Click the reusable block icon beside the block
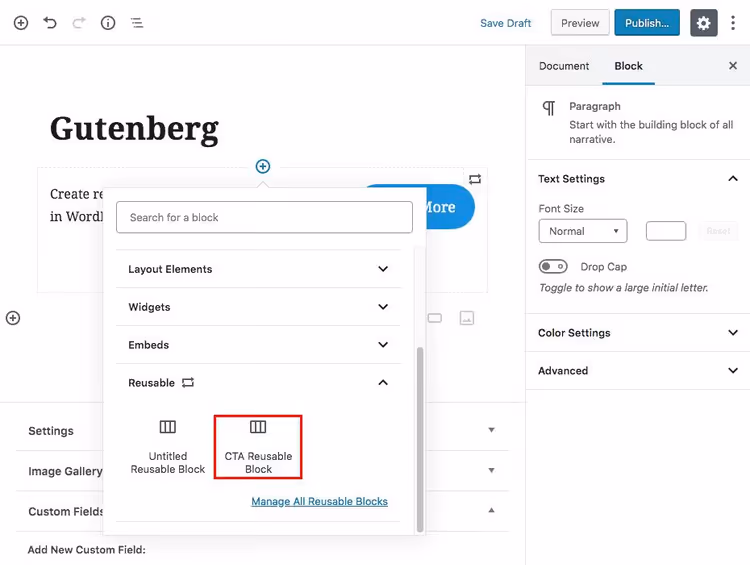This screenshot has width=750, height=565. point(475,179)
